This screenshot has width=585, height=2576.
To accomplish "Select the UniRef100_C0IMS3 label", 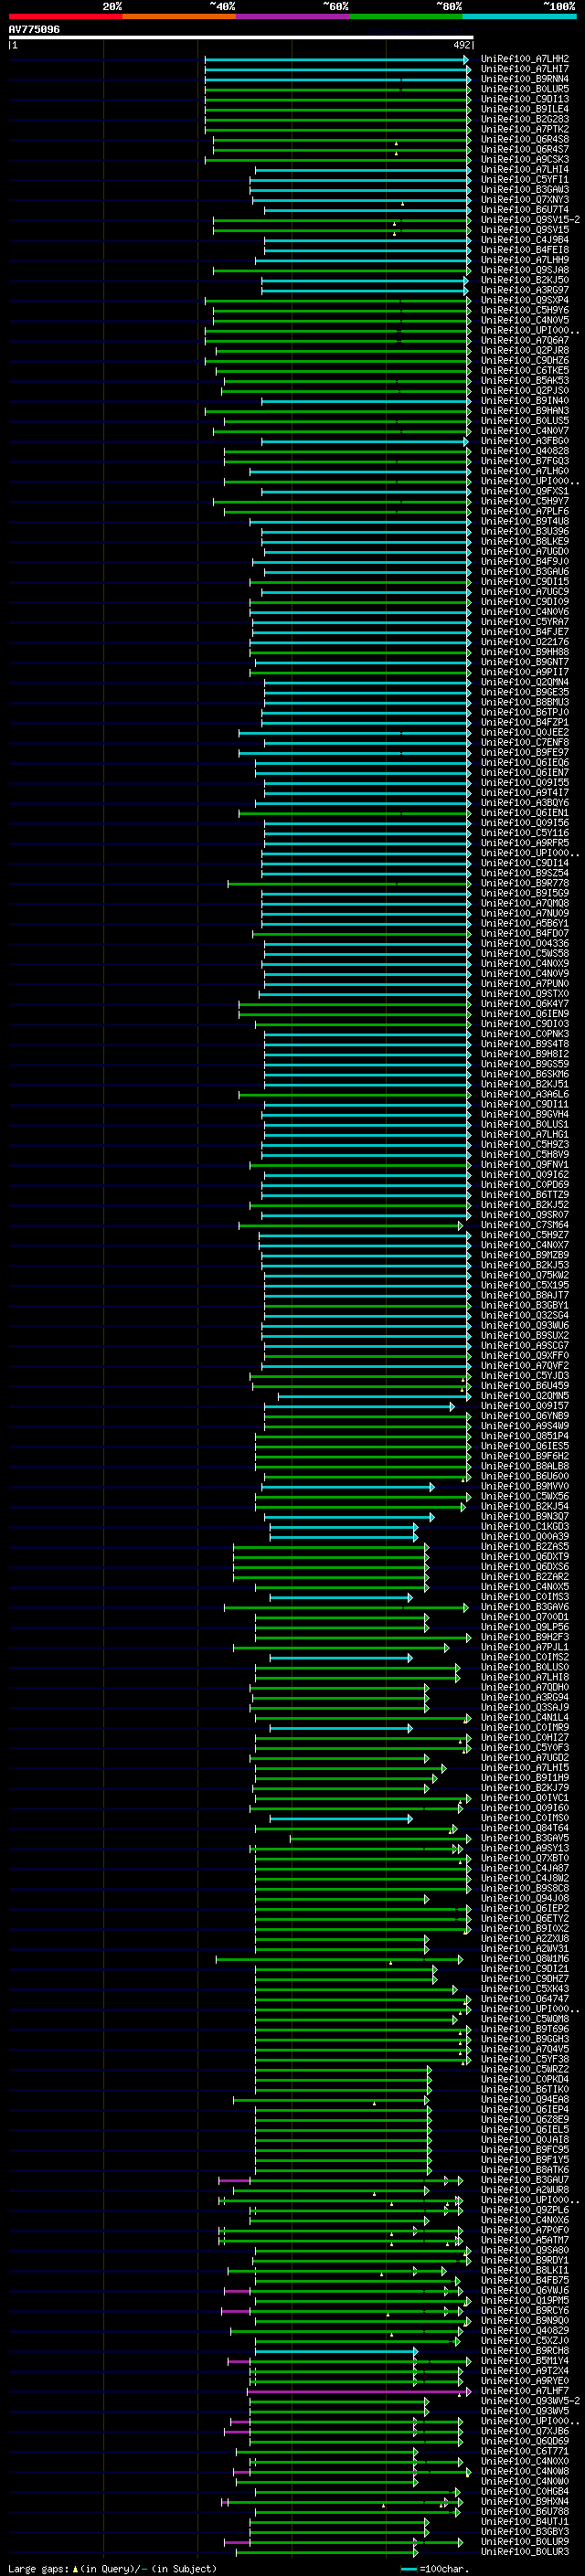I will point(525,1597).
